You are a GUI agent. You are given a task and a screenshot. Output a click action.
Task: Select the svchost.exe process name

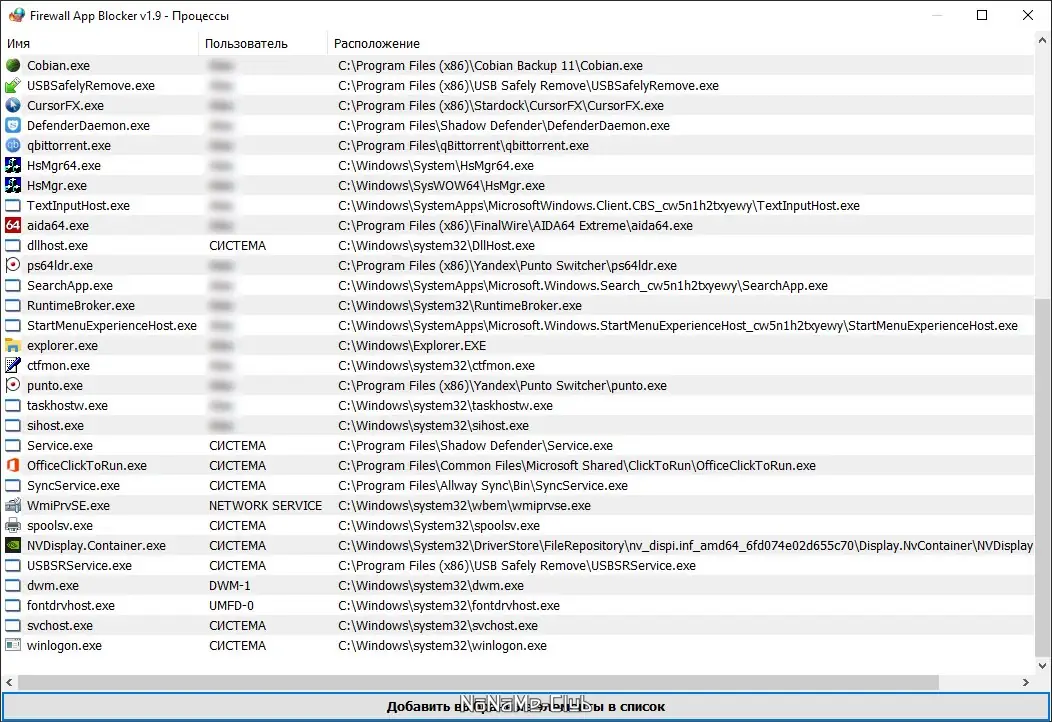point(60,625)
